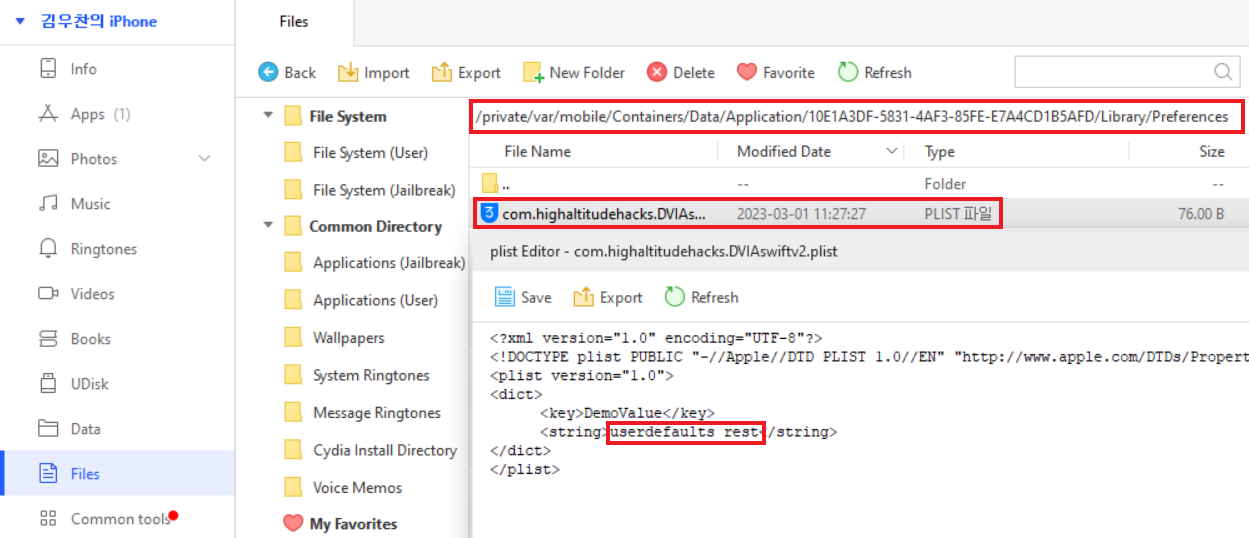Click the DemoValue key line

pyautogui.click(x=627, y=413)
